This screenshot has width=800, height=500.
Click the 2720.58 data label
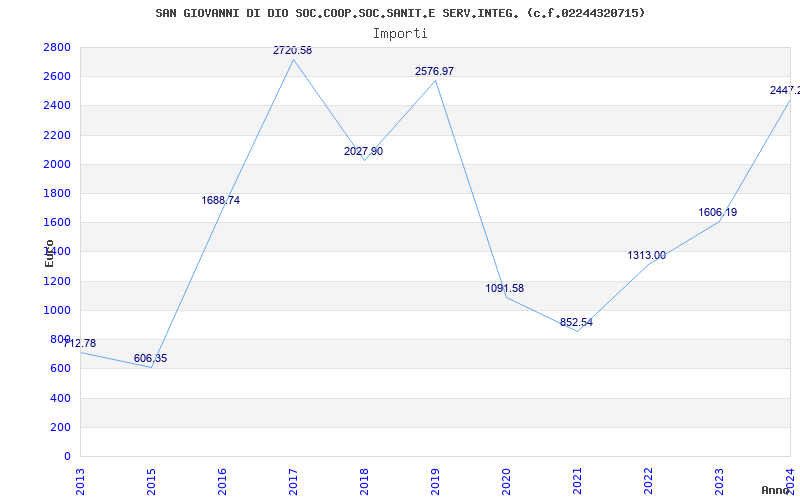(292, 51)
